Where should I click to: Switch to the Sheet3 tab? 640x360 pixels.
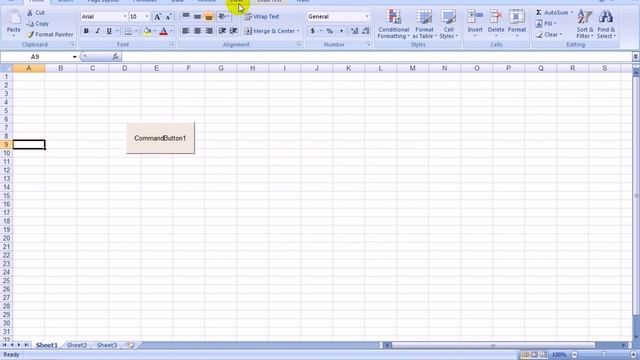coord(107,345)
